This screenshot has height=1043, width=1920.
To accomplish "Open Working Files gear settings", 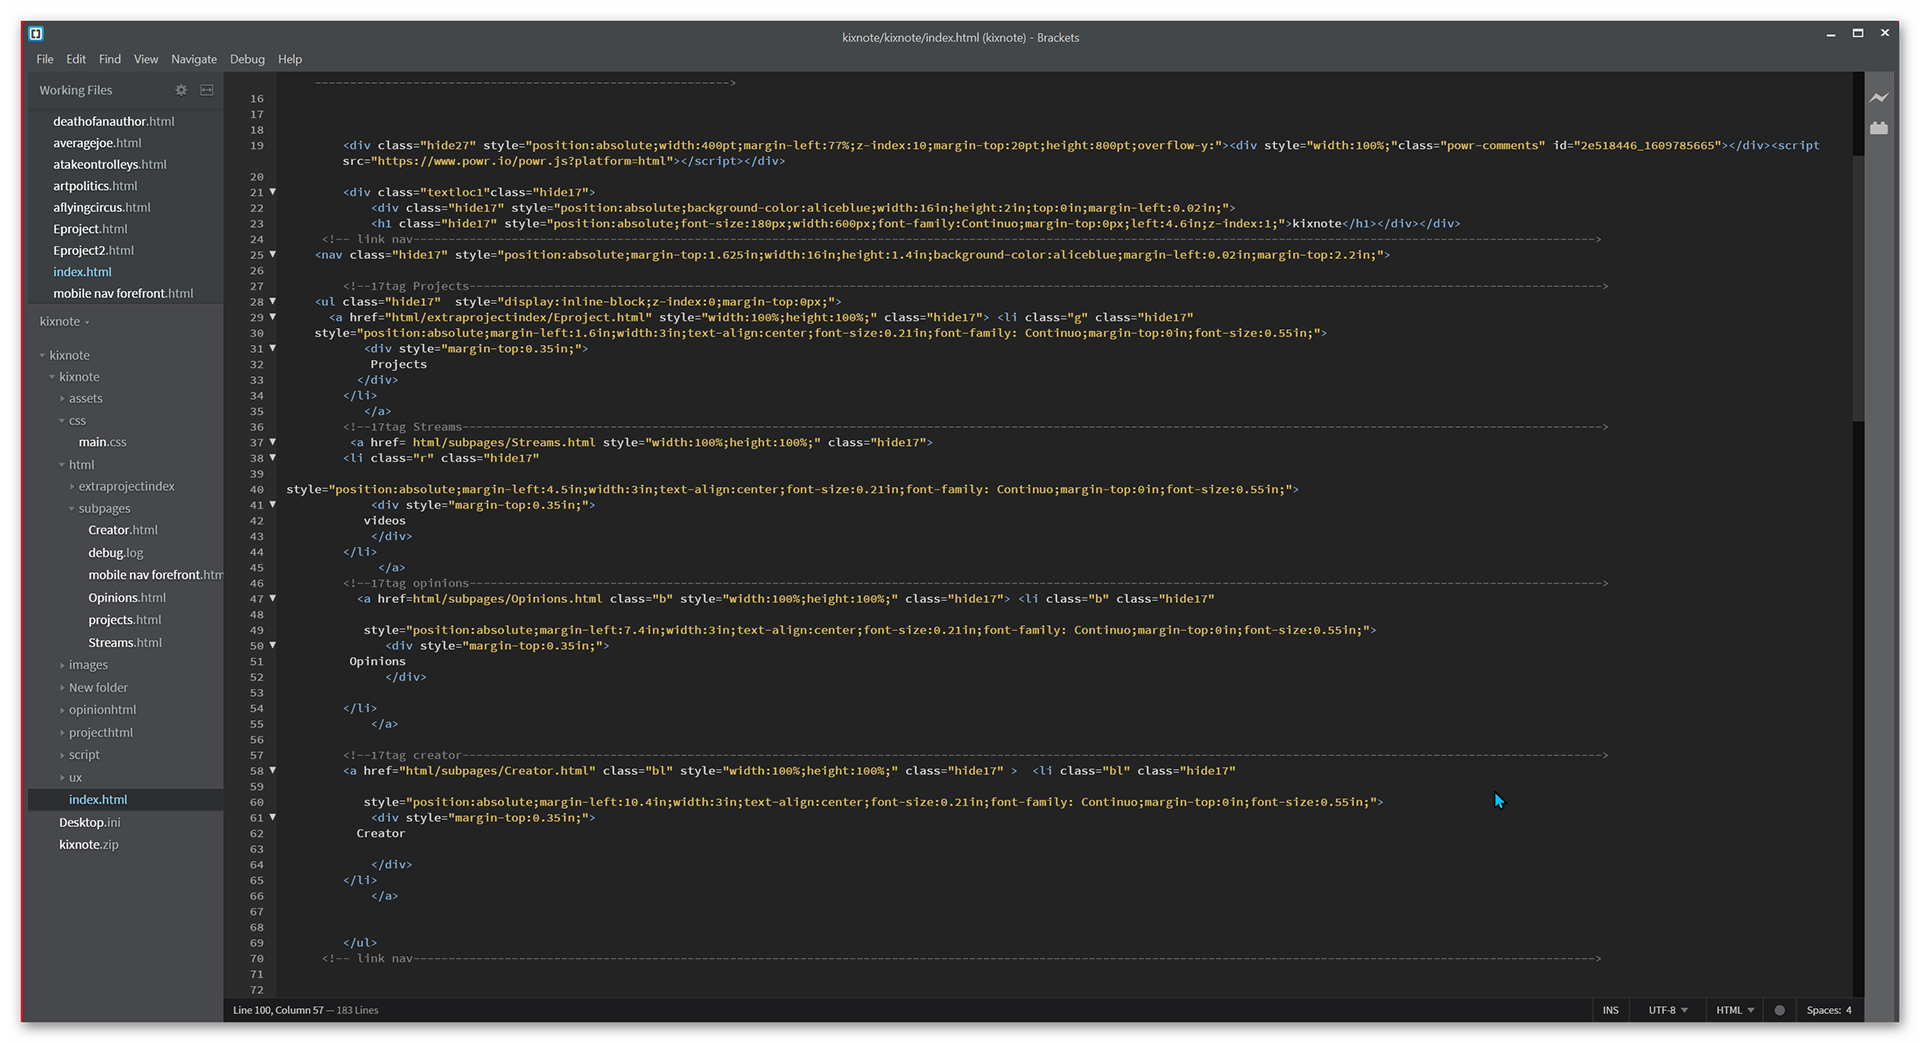I will tap(181, 90).
